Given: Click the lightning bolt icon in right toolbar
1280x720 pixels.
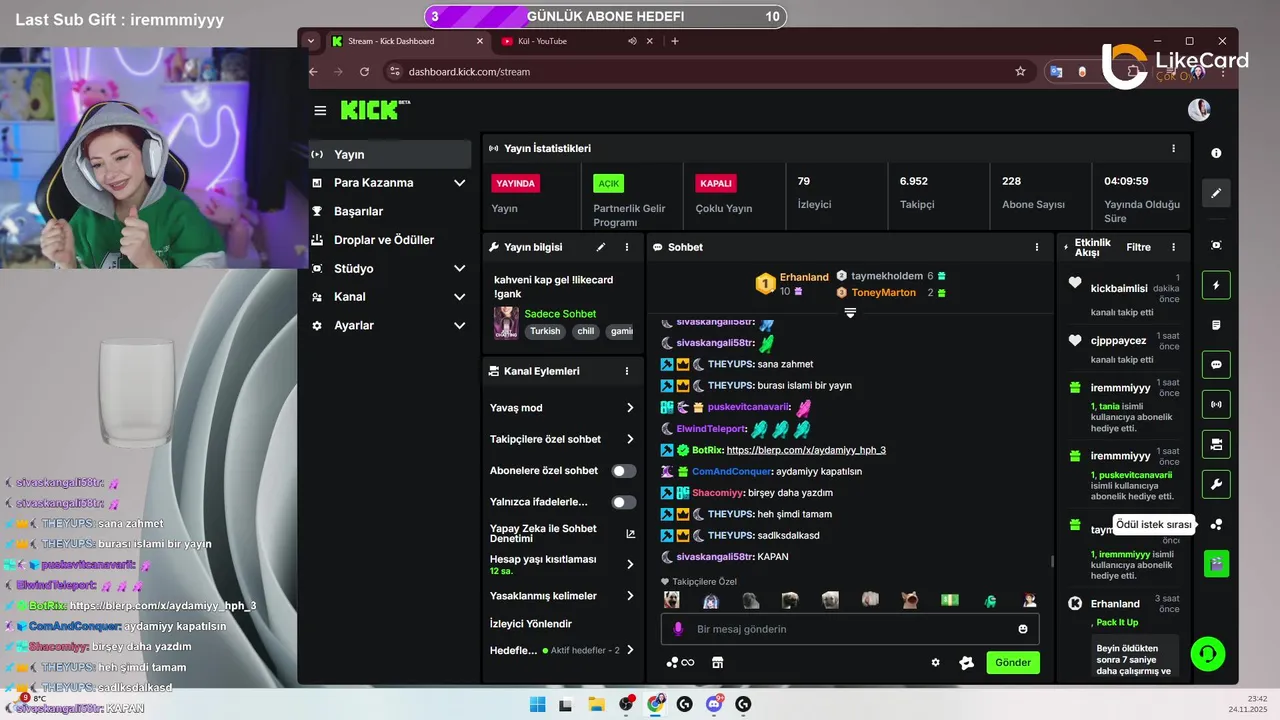Looking at the screenshot, I should point(1216,285).
